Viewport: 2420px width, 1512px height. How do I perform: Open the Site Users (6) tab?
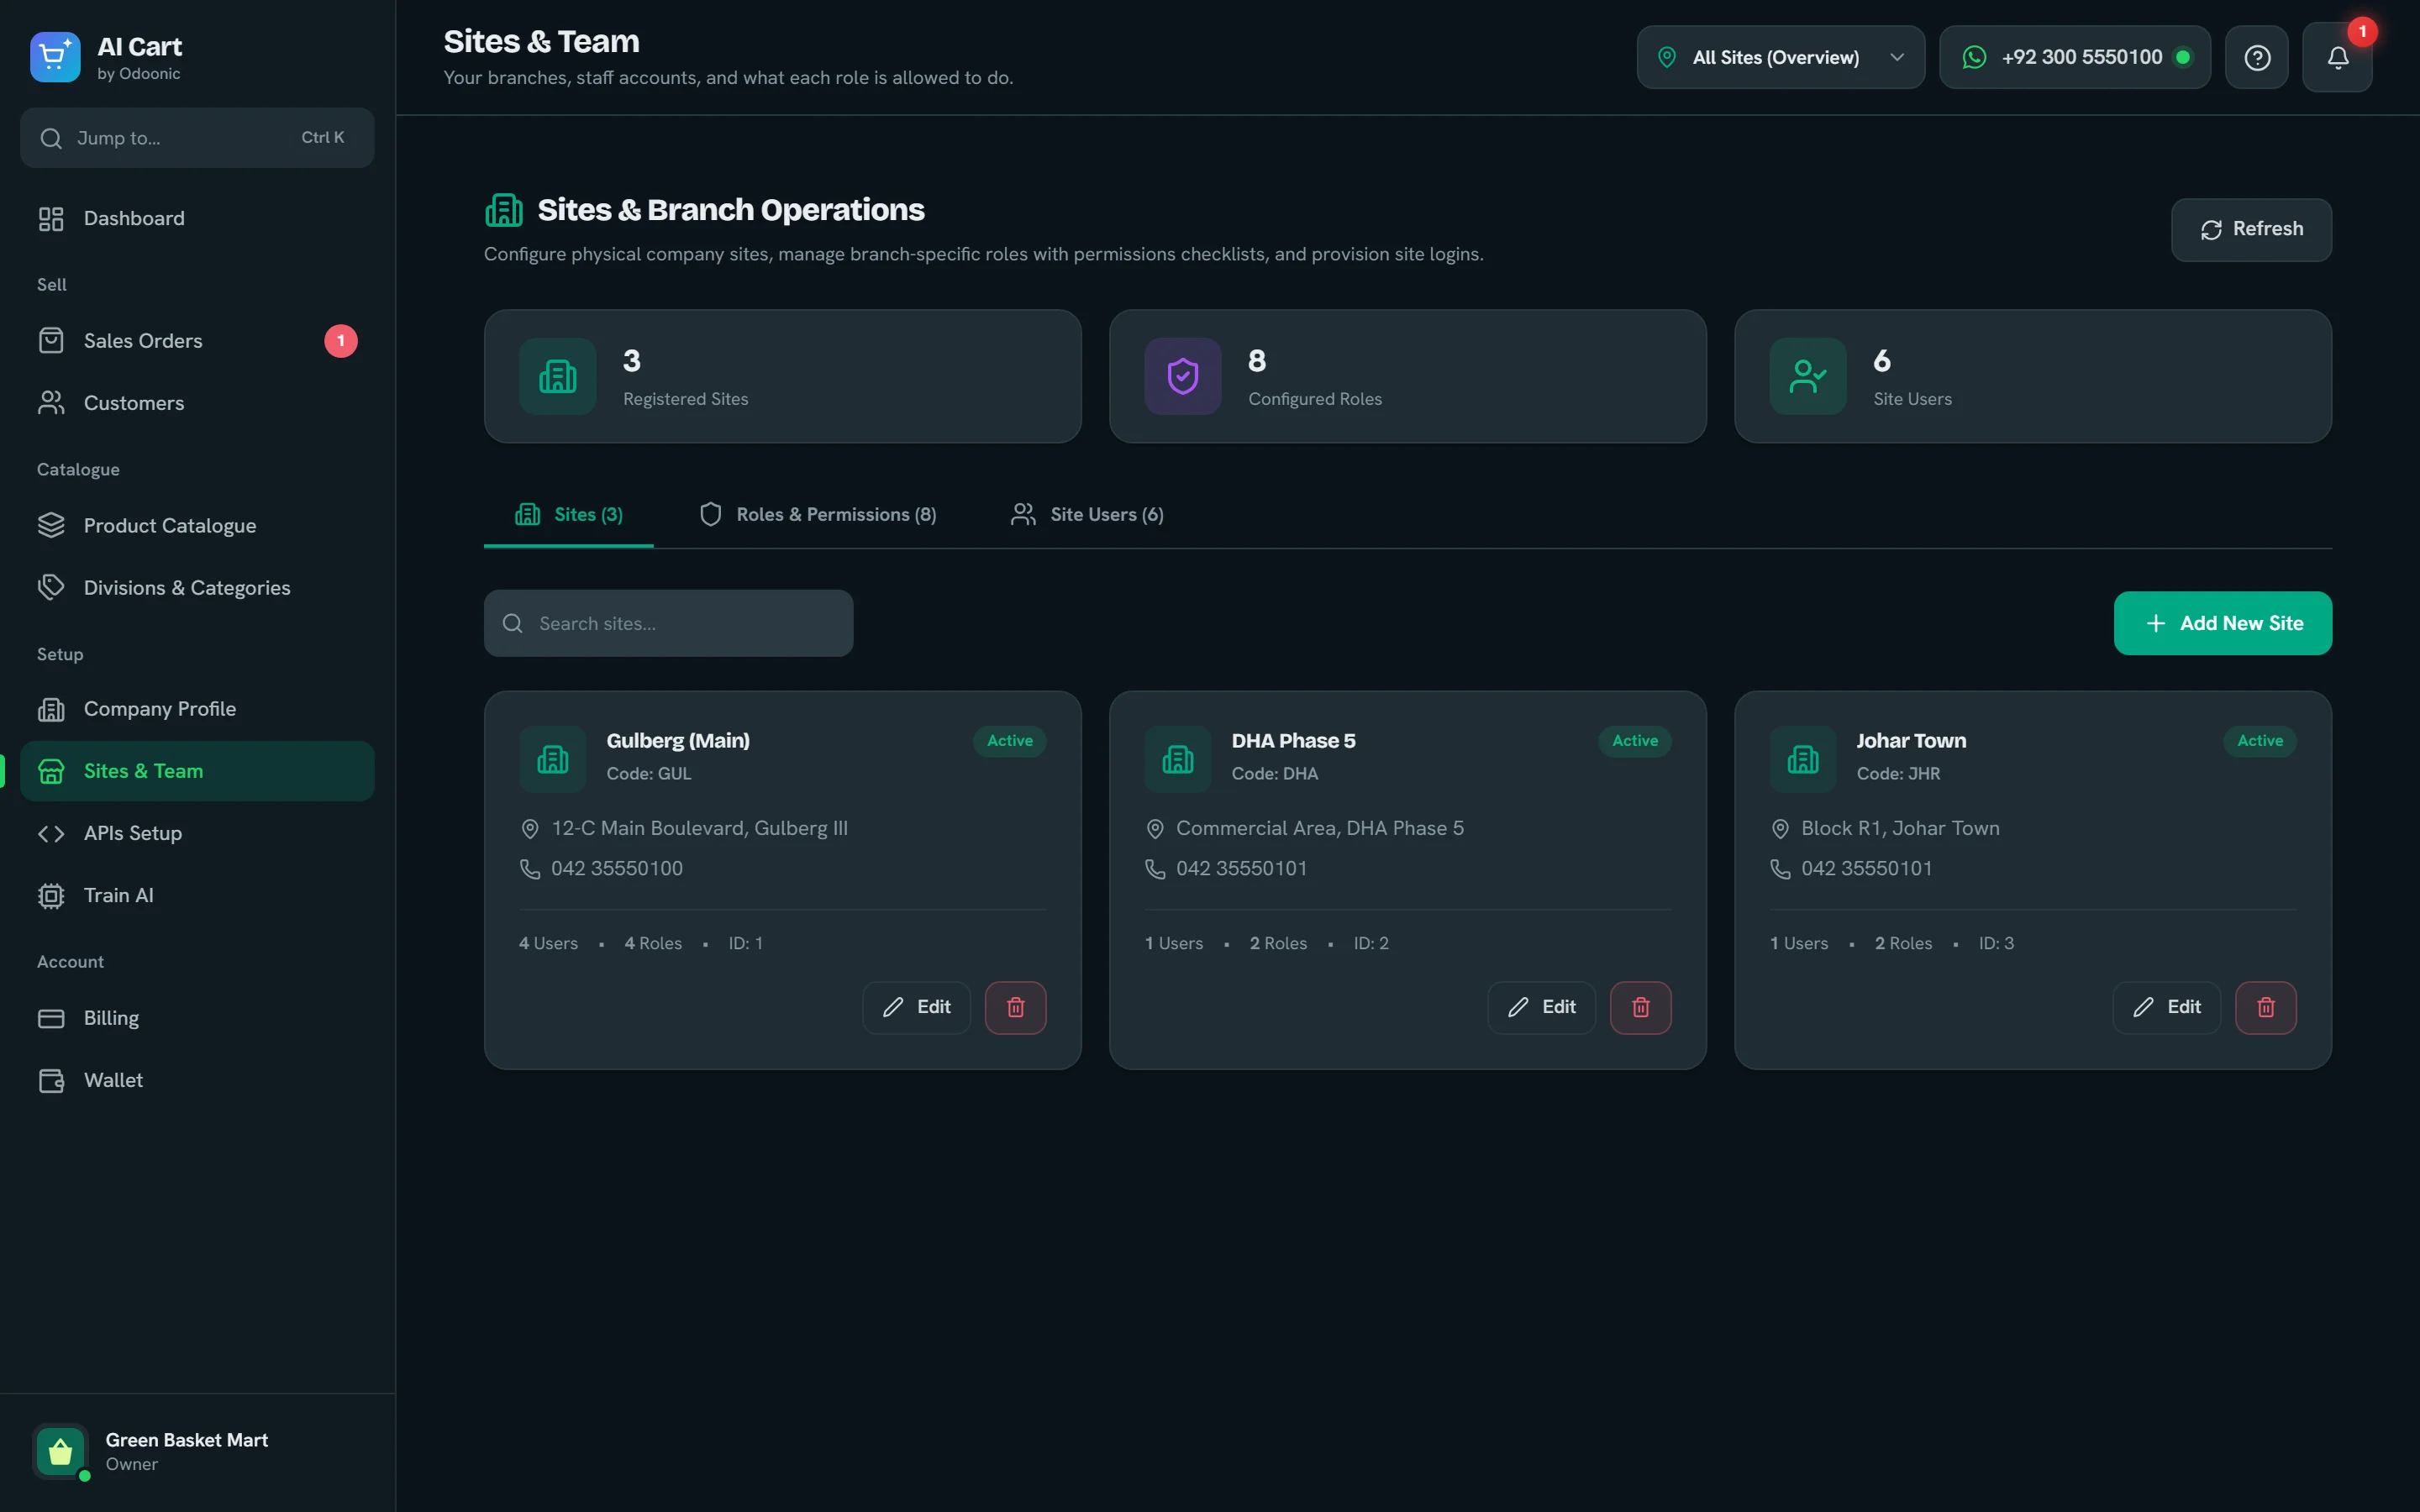[1087, 515]
